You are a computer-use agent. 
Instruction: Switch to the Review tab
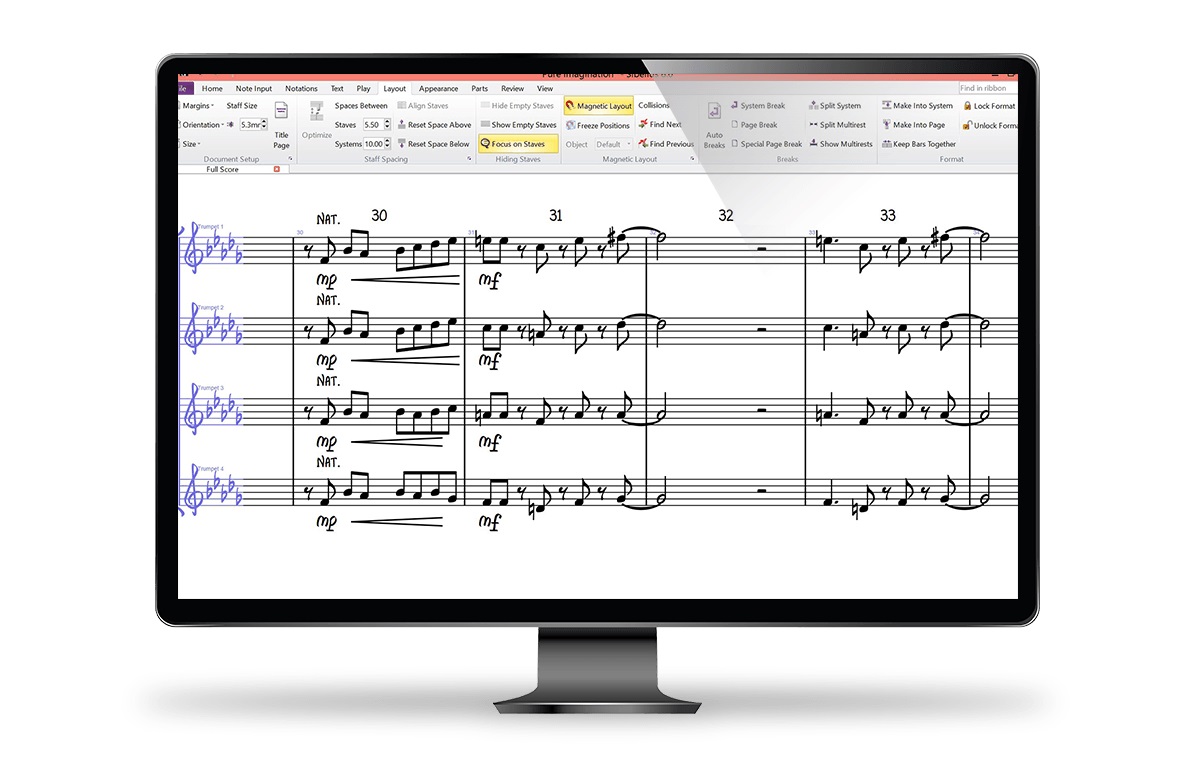point(513,88)
